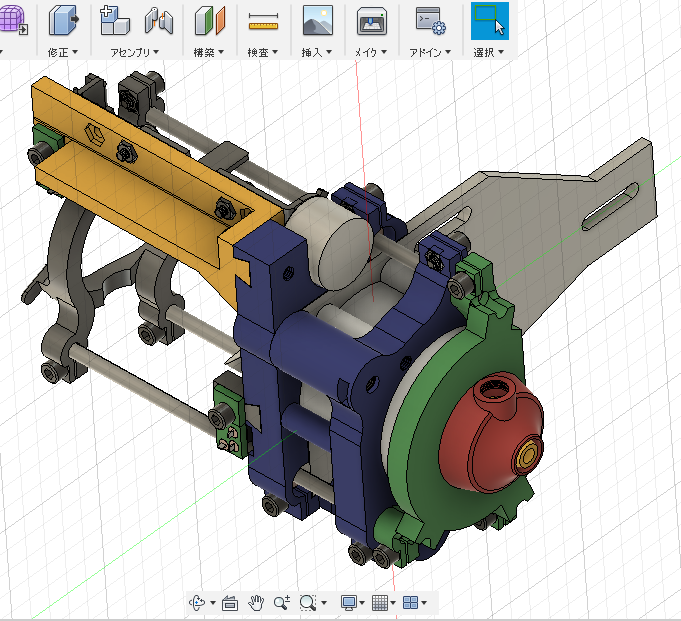Screen dimensions: 681x621
Task: Click the Grid and Snaps icon
Action: point(380,603)
